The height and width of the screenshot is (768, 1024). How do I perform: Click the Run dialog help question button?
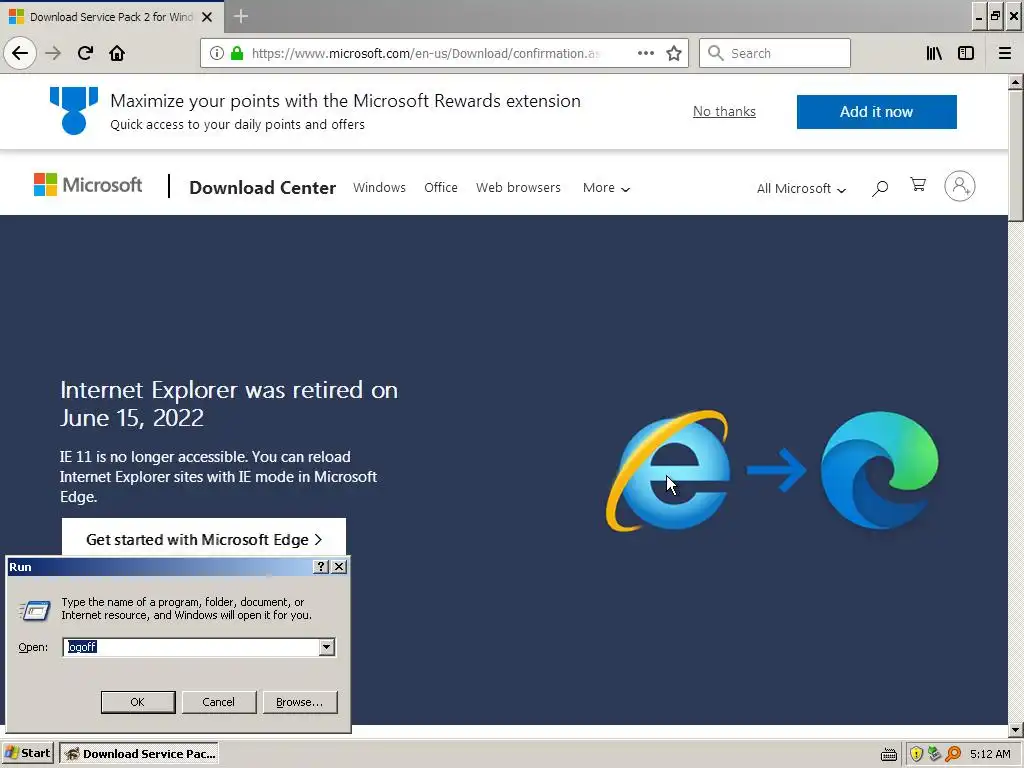[321, 566]
